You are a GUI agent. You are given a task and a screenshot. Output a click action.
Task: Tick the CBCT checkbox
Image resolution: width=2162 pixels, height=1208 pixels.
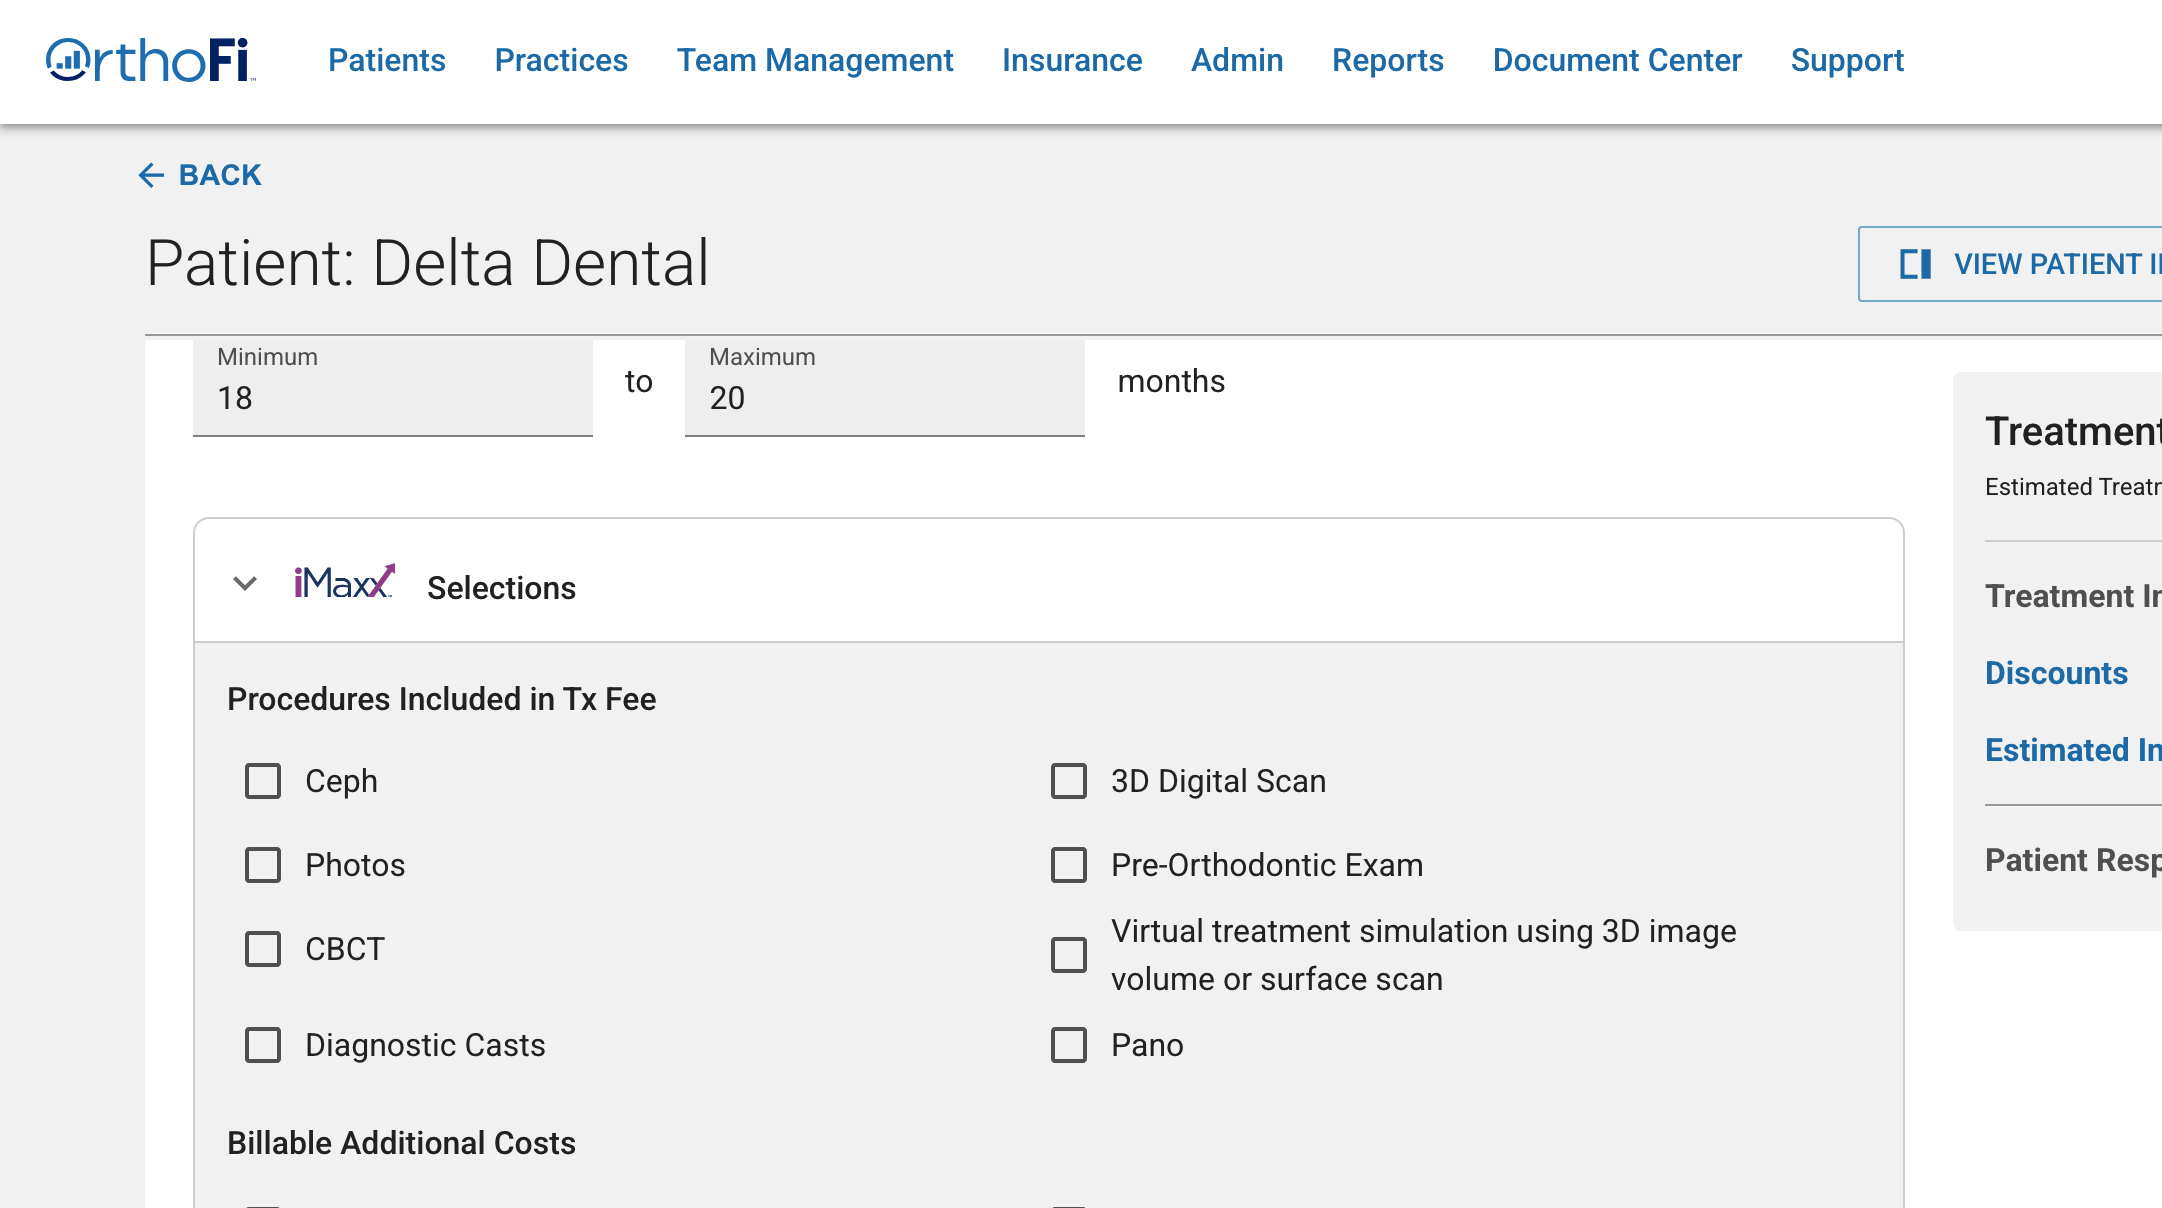263,949
